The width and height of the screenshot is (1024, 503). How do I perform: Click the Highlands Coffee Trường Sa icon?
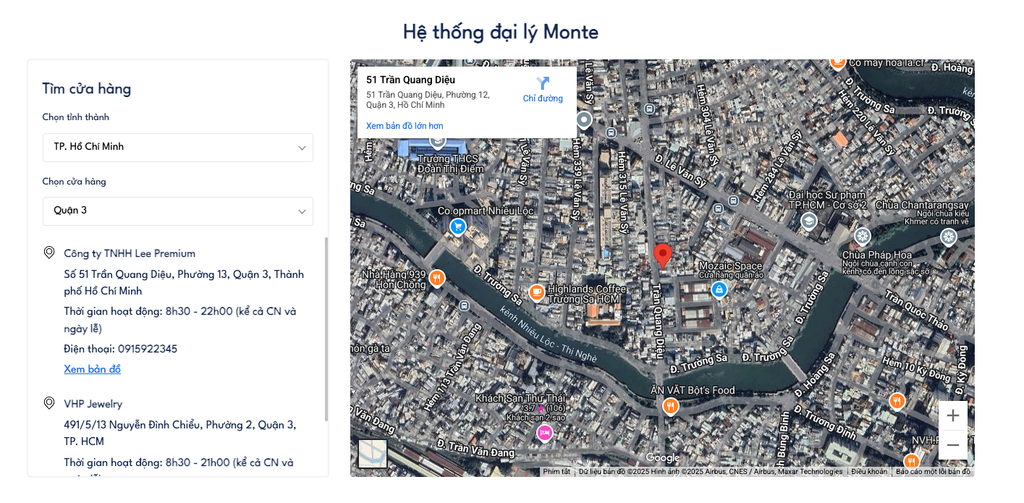pos(537,293)
